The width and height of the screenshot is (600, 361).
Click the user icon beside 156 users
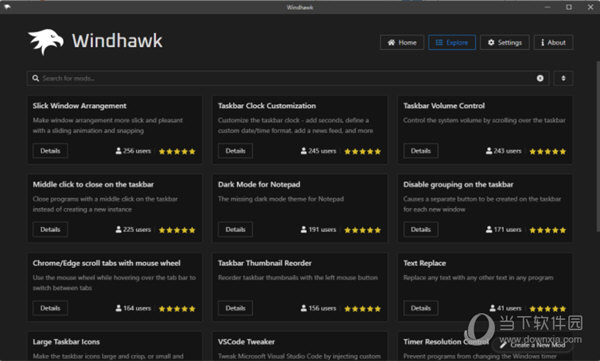[303, 308]
